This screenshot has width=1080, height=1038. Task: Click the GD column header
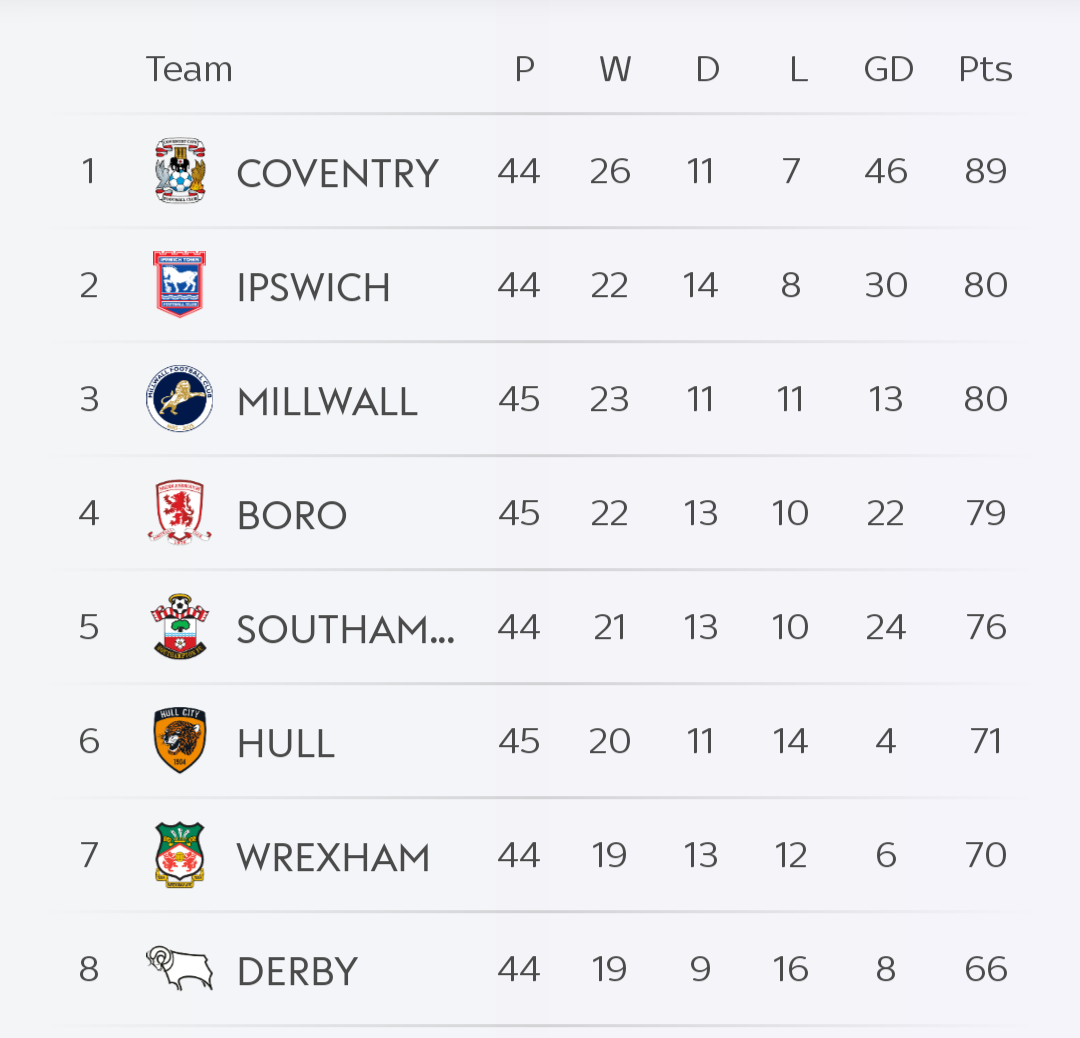click(x=888, y=69)
